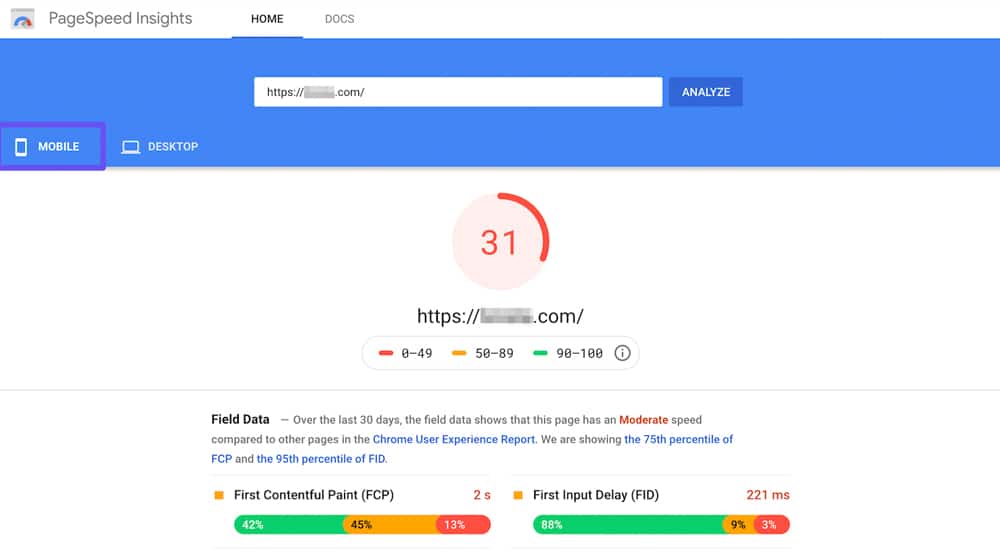
Task: Open the Home navigation tab
Action: pos(267,19)
